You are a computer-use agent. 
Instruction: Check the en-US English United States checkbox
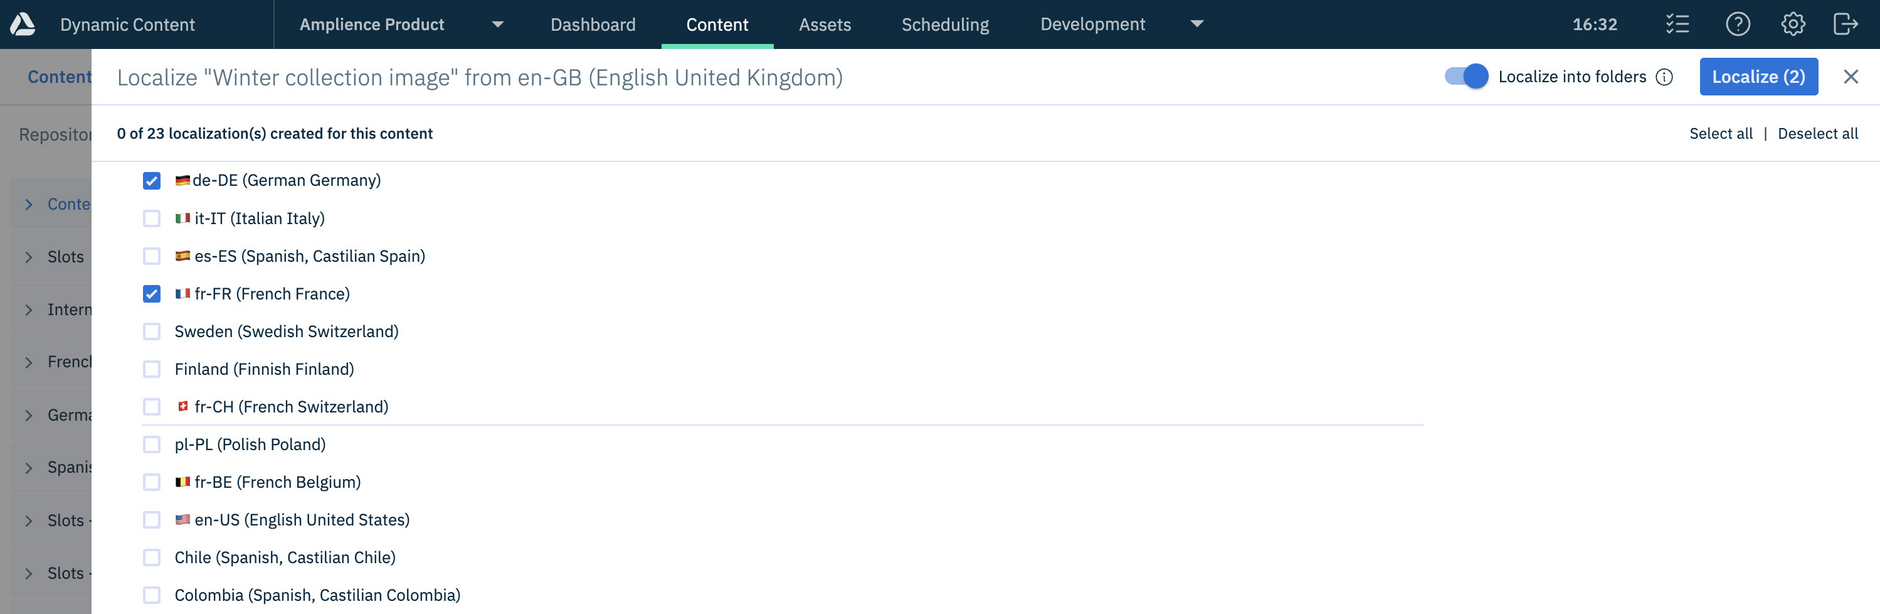pos(152,520)
